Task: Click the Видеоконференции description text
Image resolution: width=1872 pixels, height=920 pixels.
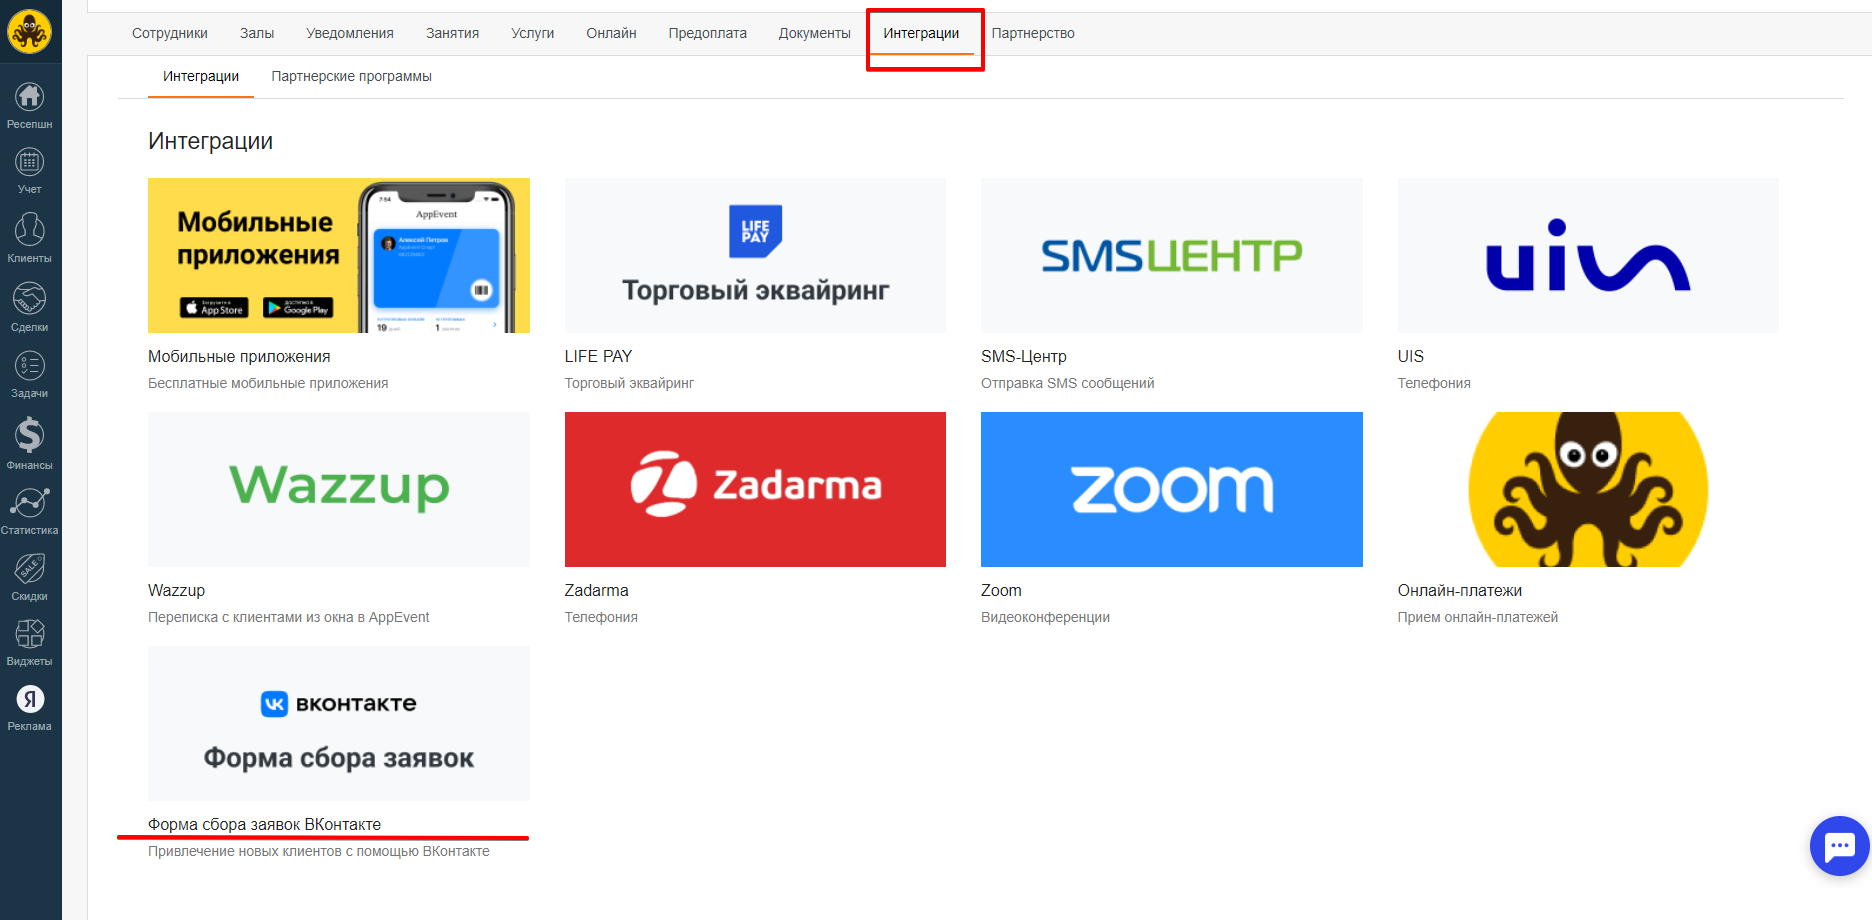Action: click(x=1045, y=617)
